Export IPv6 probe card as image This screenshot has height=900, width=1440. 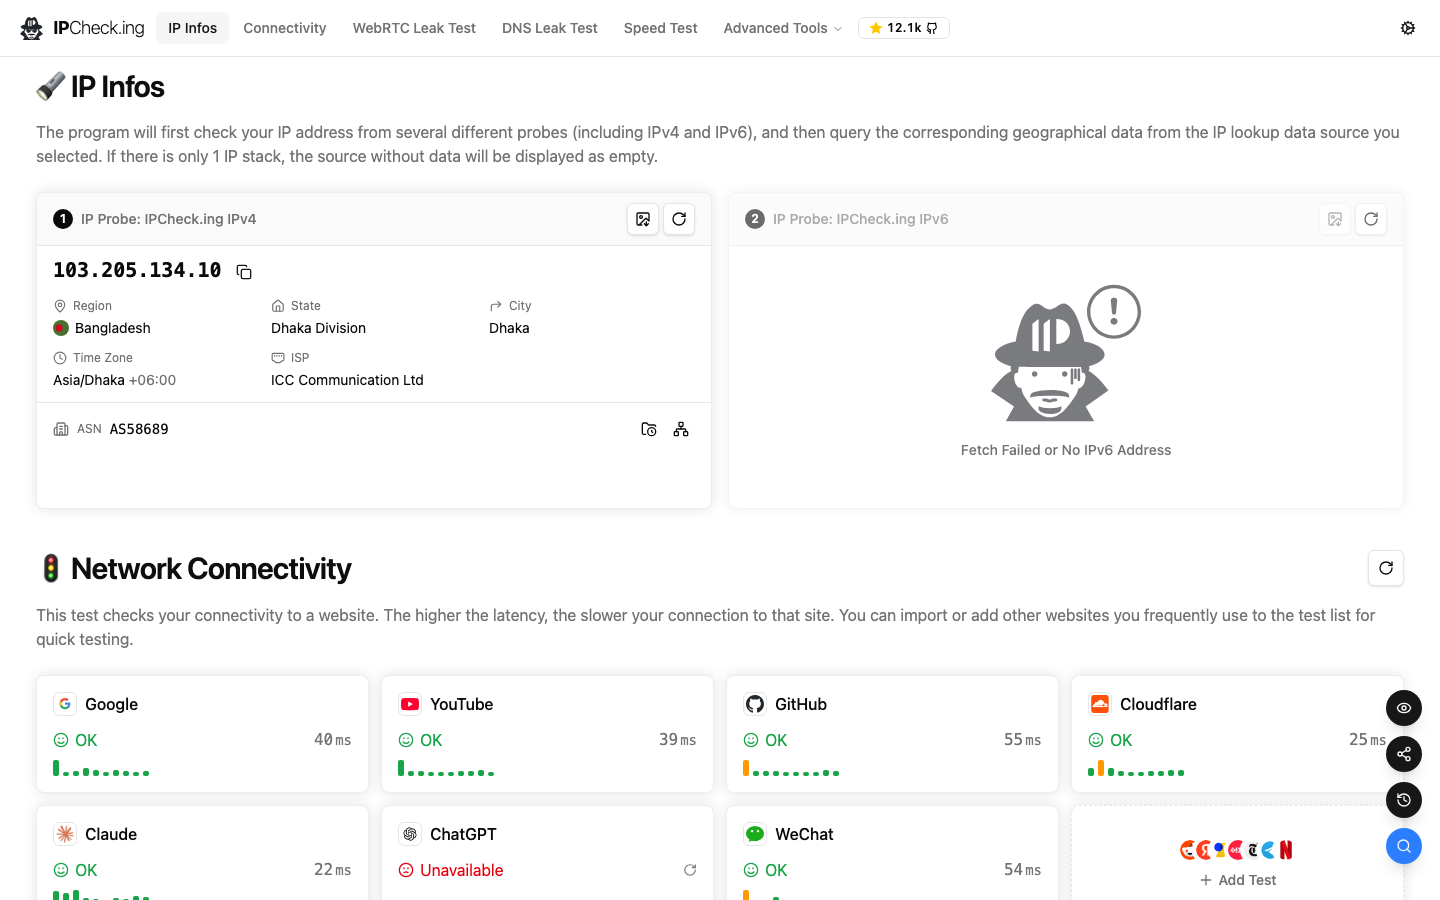[x=1335, y=219]
